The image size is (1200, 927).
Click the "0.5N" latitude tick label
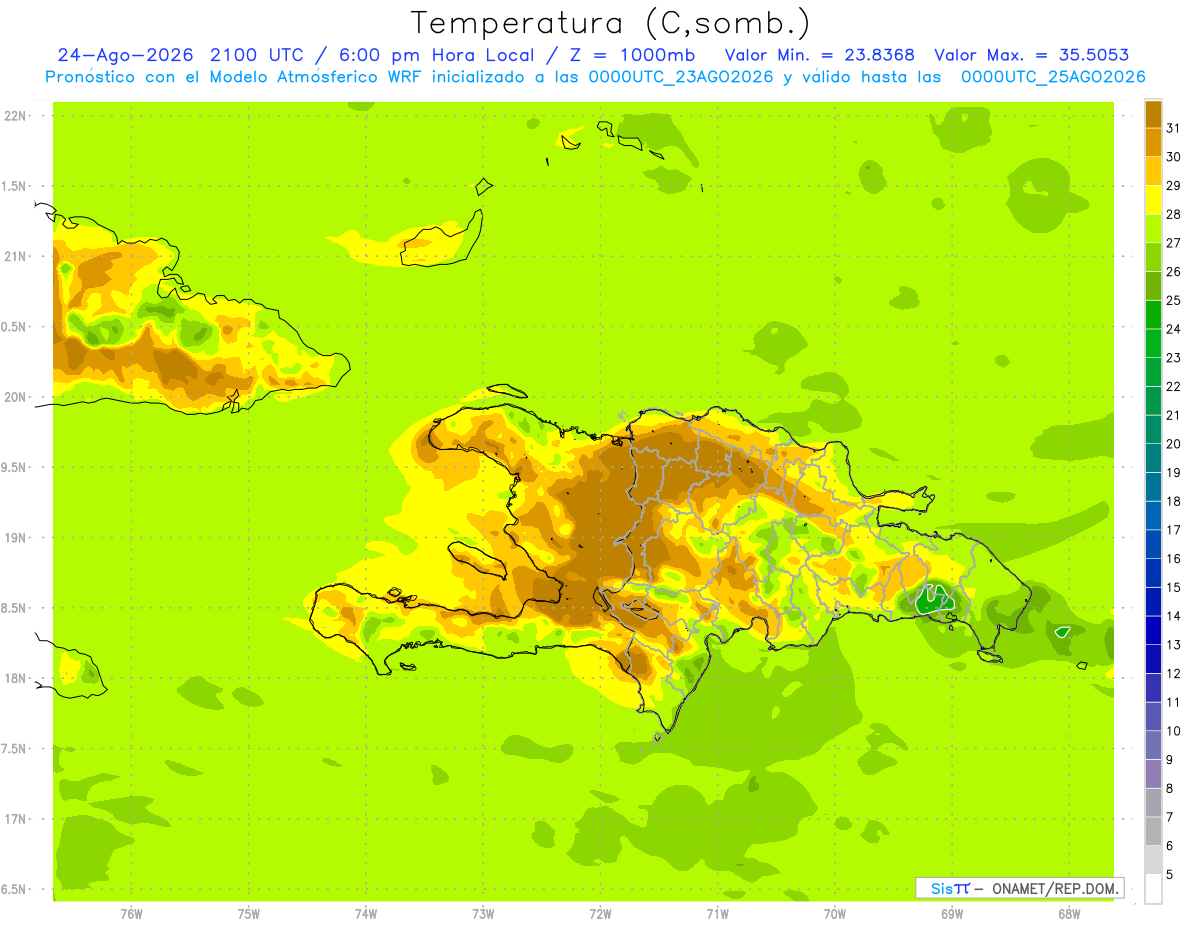(x=14, y=327)
